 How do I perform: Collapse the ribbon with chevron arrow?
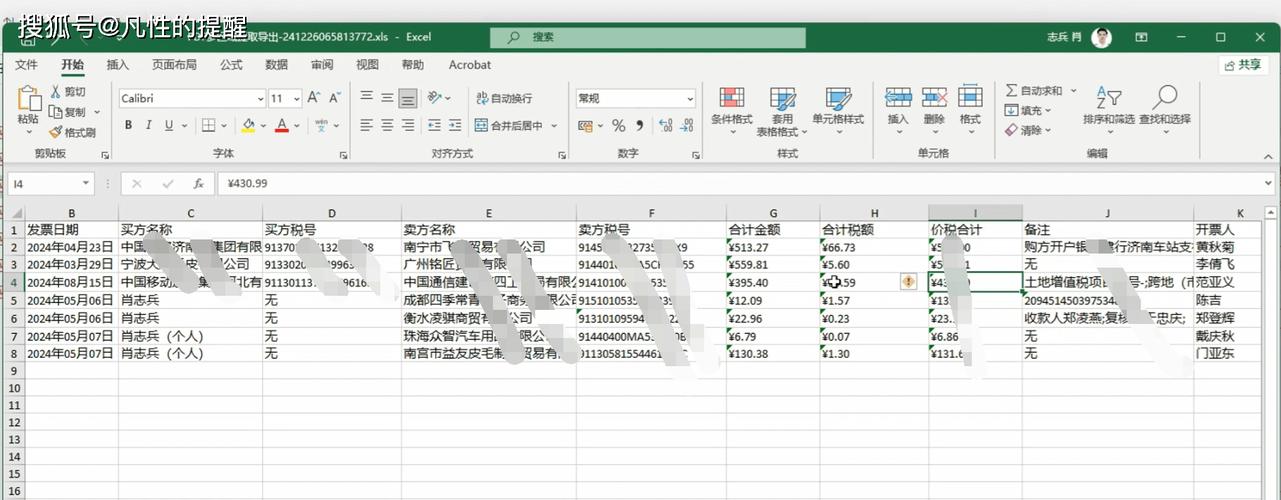(1267, 155)
